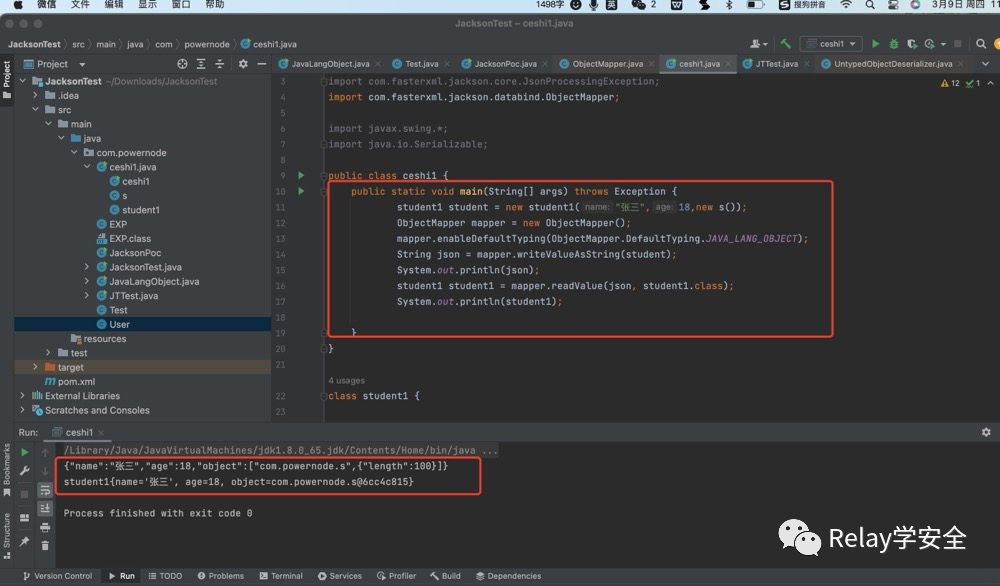The image size is (1000, 586).
Task: Click the stop icon in Run panel
Action: point(24,494)
